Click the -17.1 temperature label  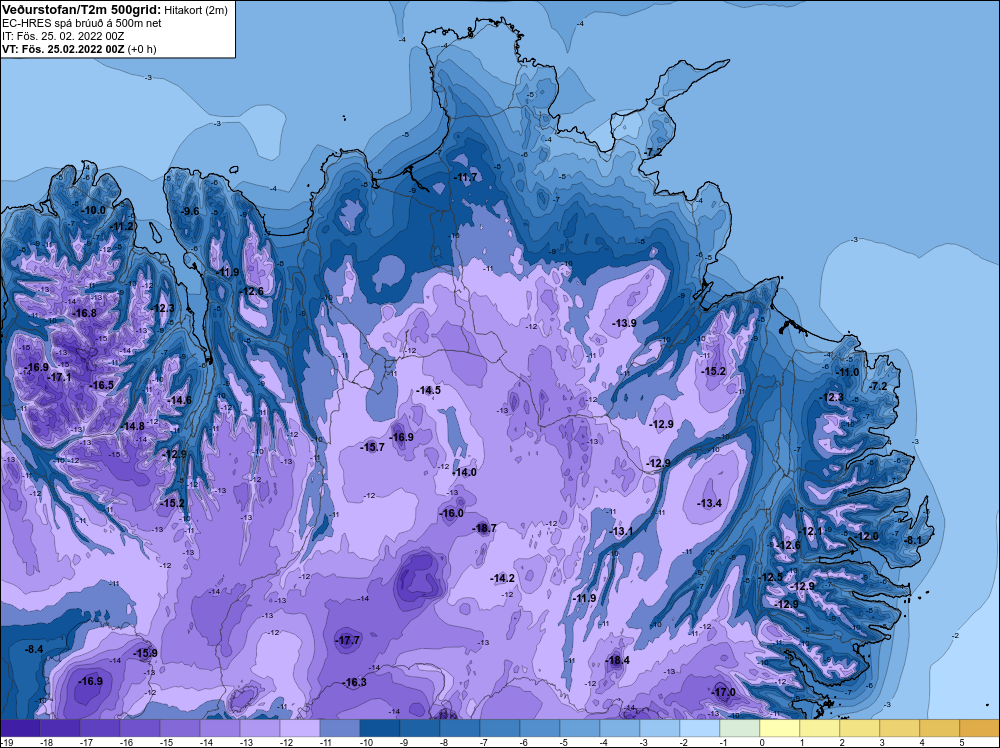(x=60, y=377)
